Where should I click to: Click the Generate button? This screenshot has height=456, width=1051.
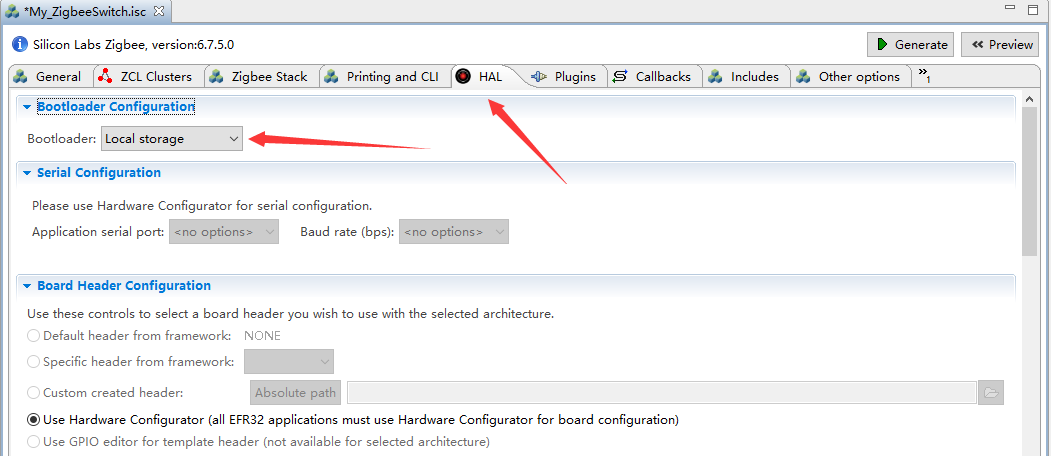[911, 45]
